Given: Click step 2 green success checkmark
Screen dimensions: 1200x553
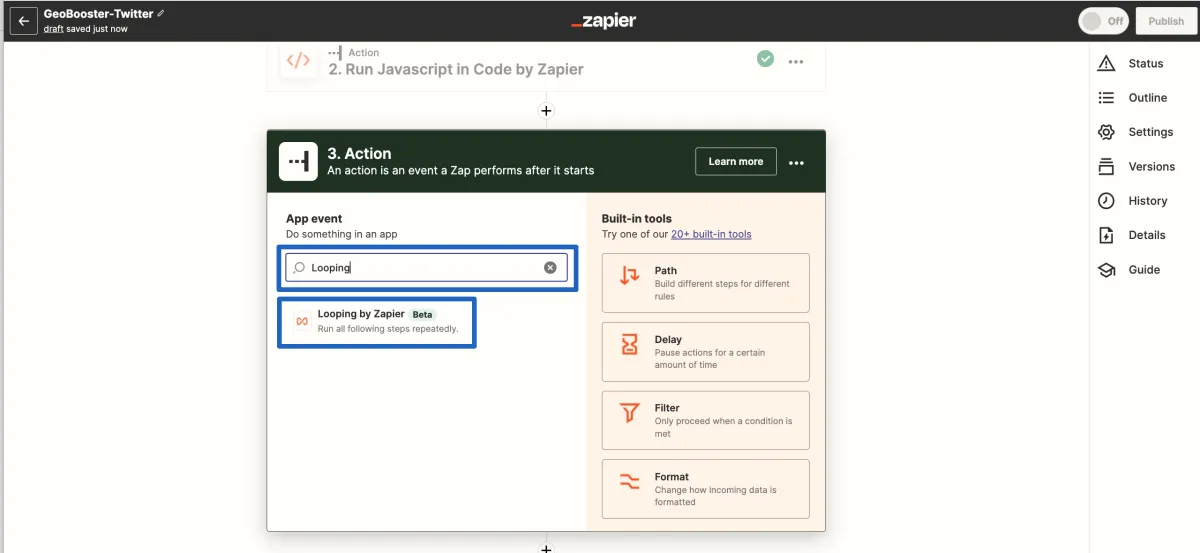Looking at the screenshot, I should 765,59.
